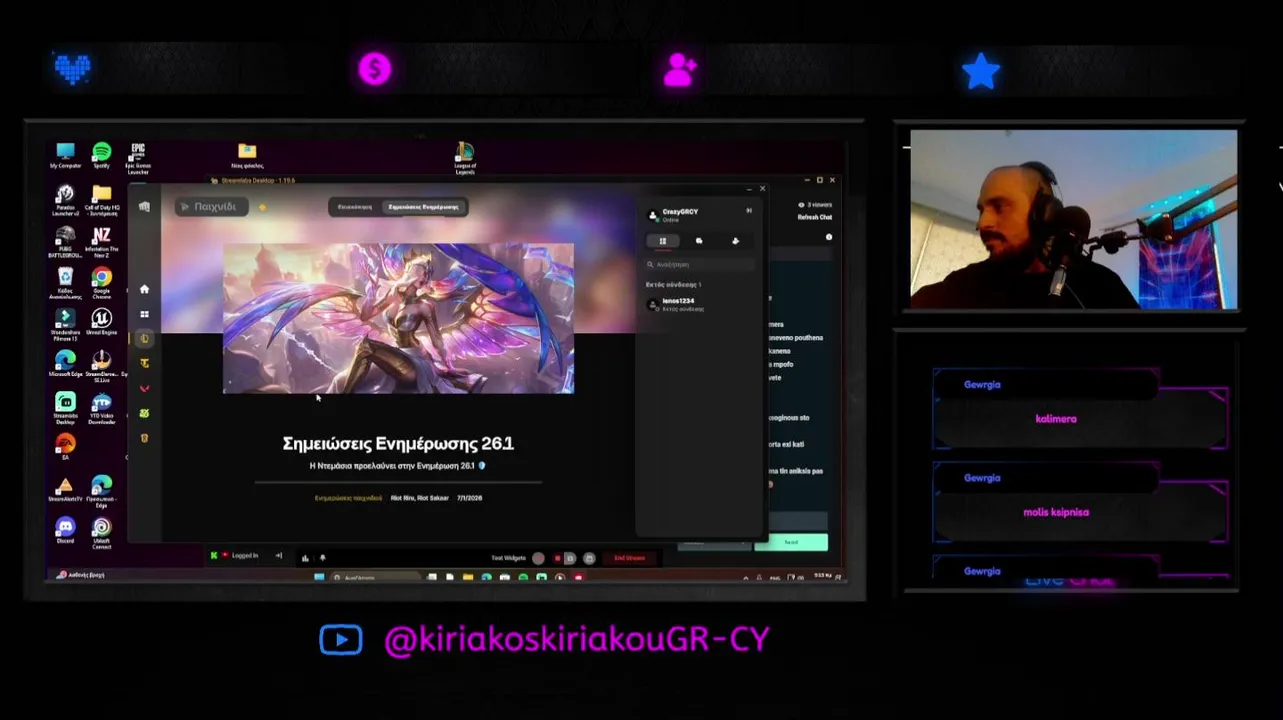This screenshot has height=720, width=1283.
Task: Click Test Widgets in the Streamlabs bottom bar
Action: [508, 558]
